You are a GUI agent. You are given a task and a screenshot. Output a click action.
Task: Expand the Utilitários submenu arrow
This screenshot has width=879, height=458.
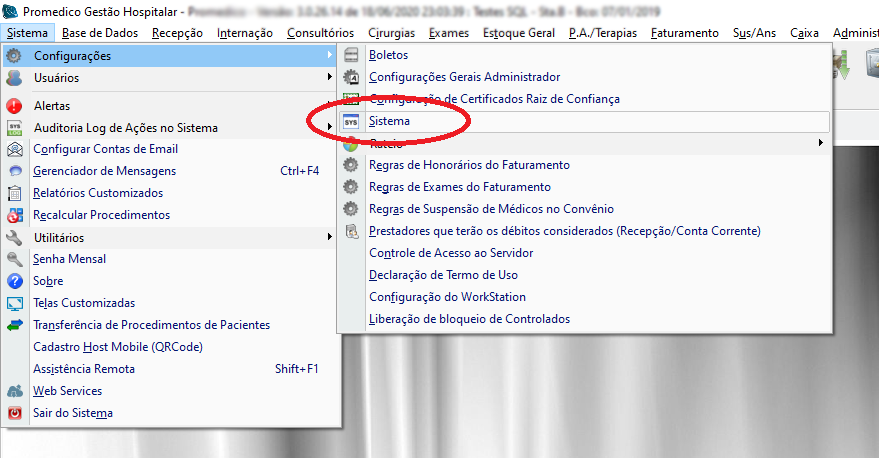coord(329,238)
